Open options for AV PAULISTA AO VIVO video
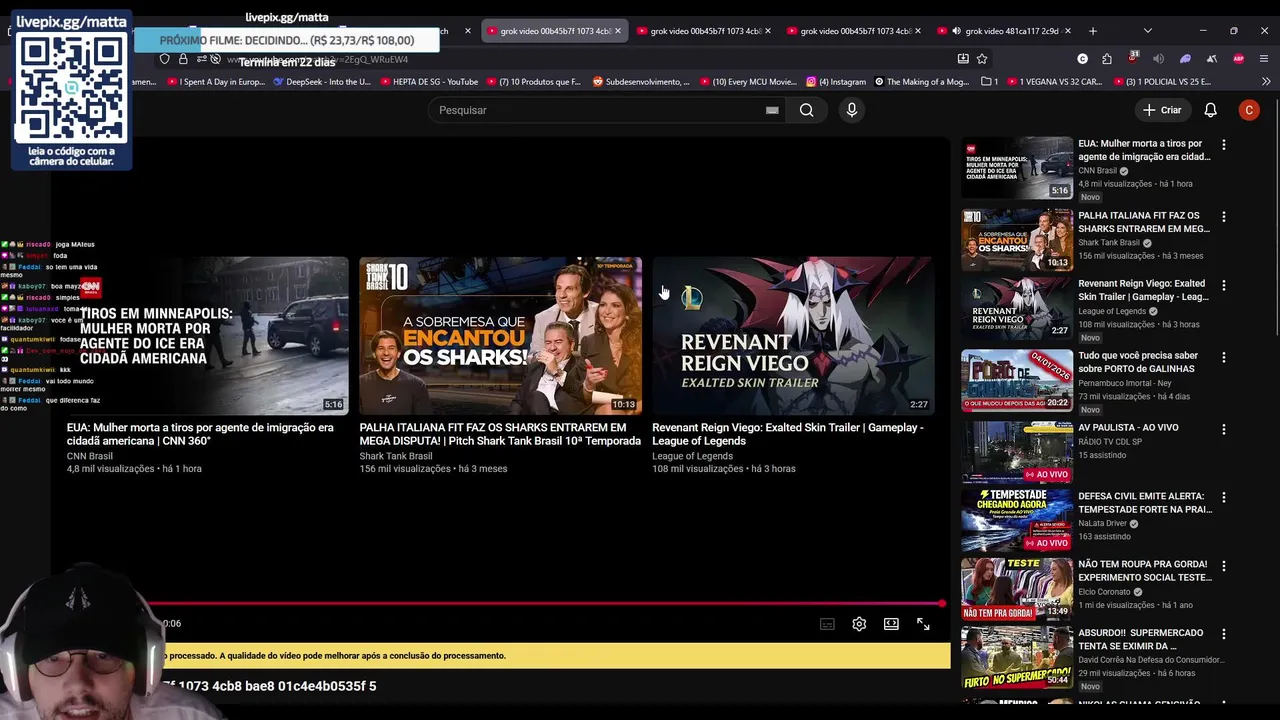1280x720 pixels. coord(1223,429)
